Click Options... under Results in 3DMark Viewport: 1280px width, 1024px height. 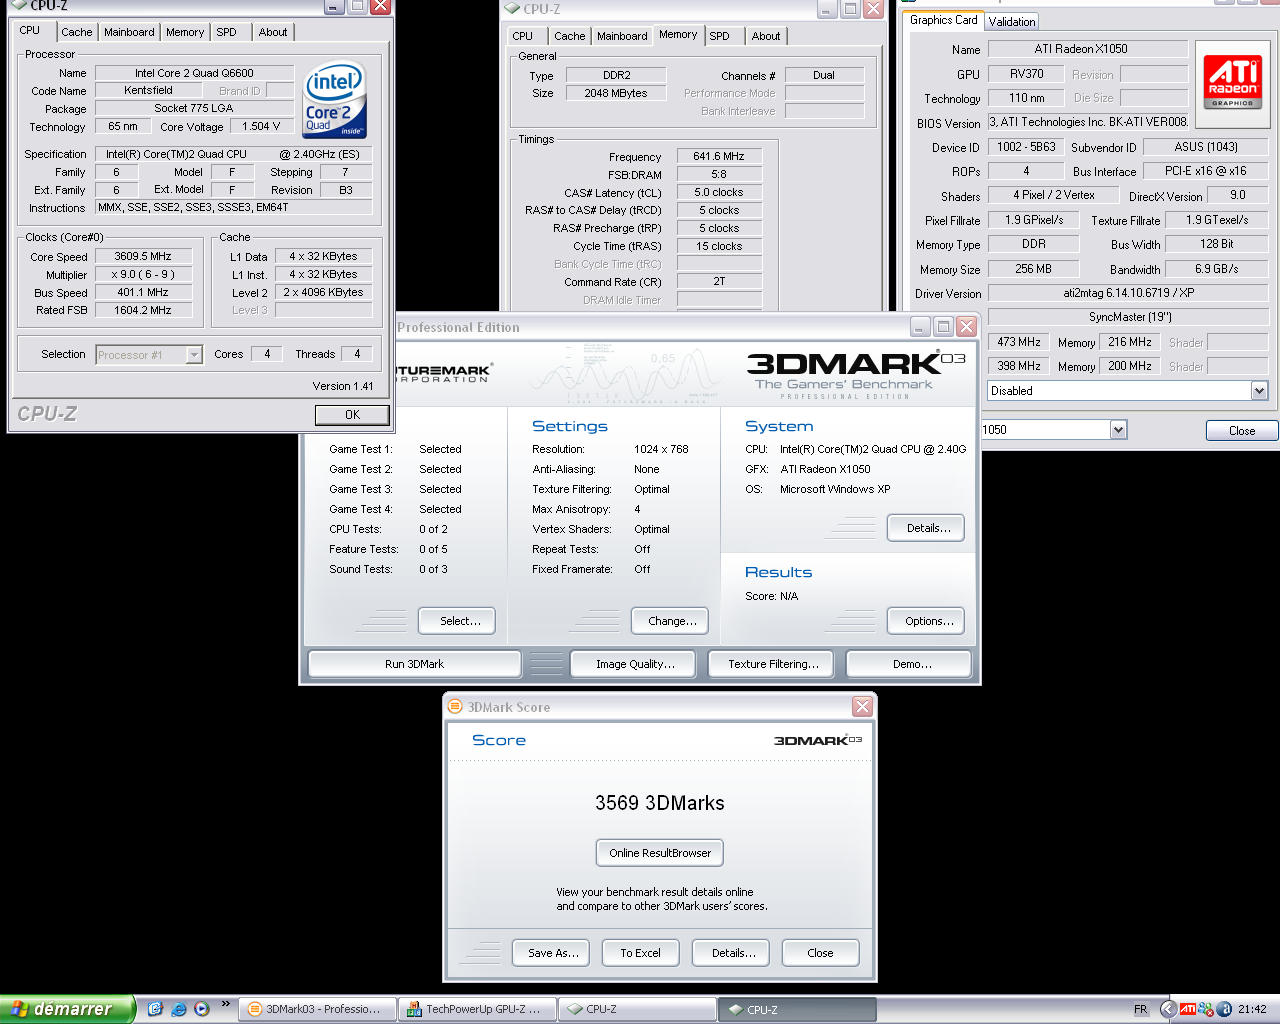pos(928,621)
